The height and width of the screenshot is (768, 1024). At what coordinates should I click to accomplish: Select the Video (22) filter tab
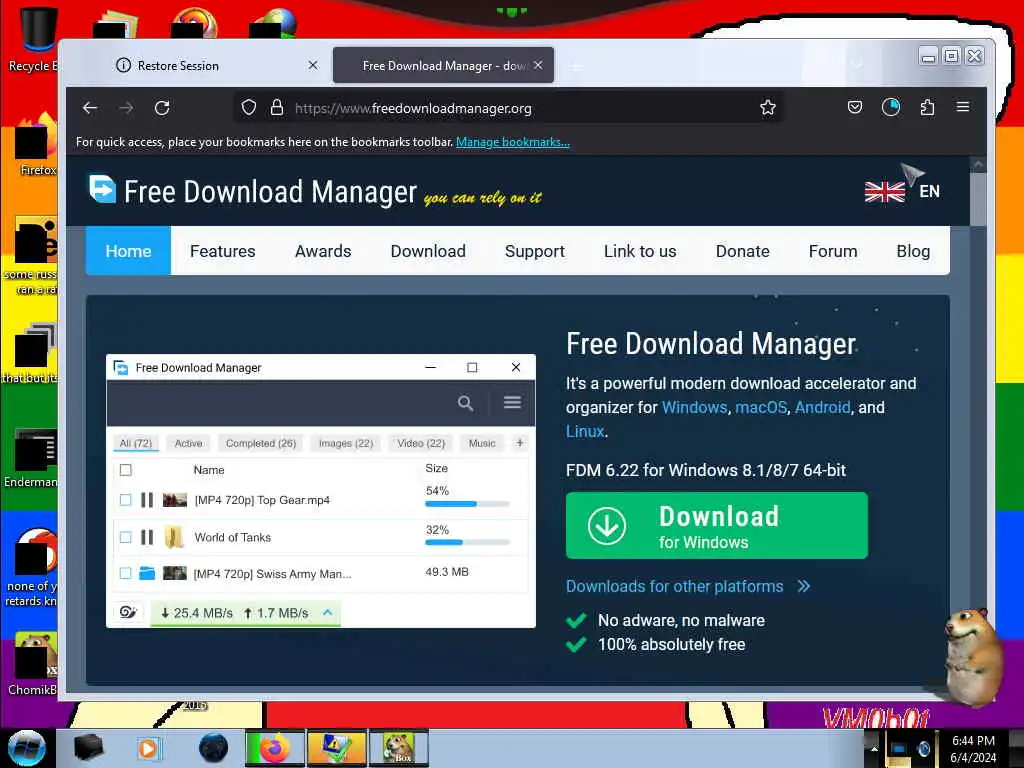421,443
